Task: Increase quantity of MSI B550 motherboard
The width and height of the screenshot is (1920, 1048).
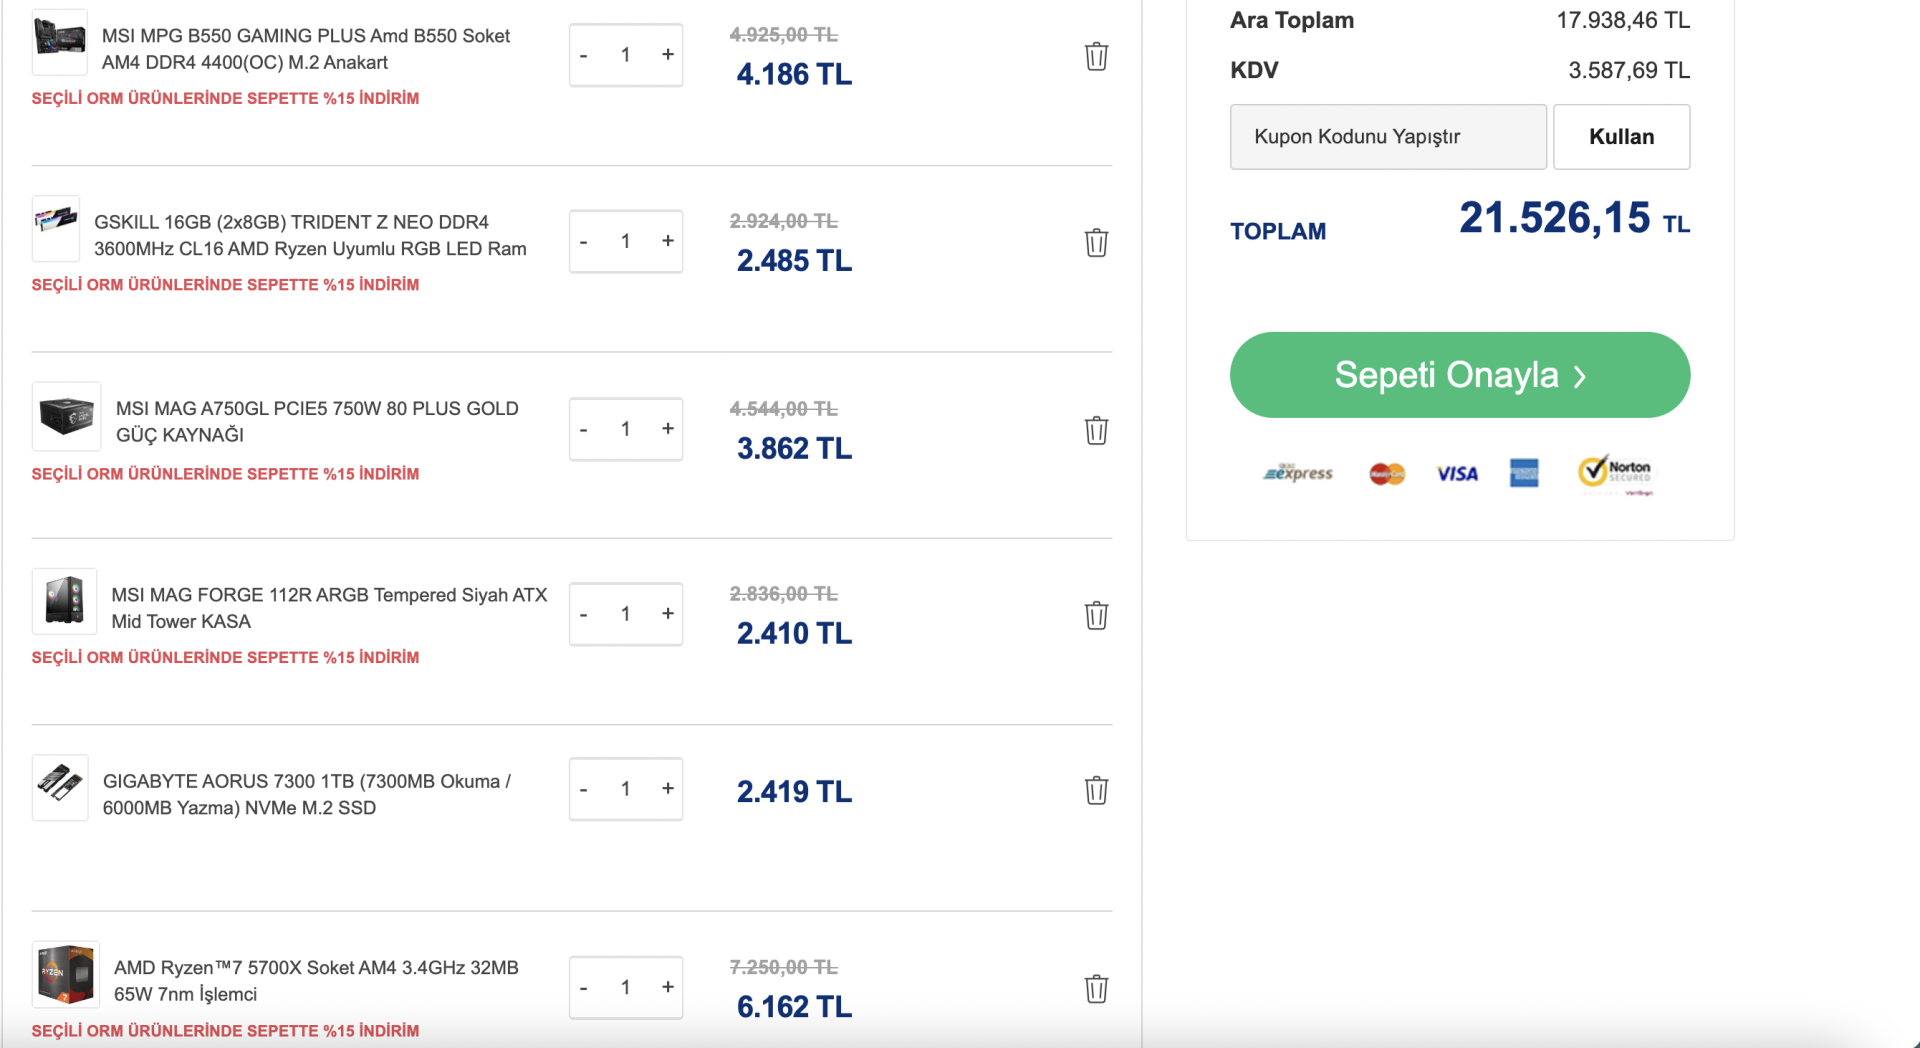Action: pos(668,55)
